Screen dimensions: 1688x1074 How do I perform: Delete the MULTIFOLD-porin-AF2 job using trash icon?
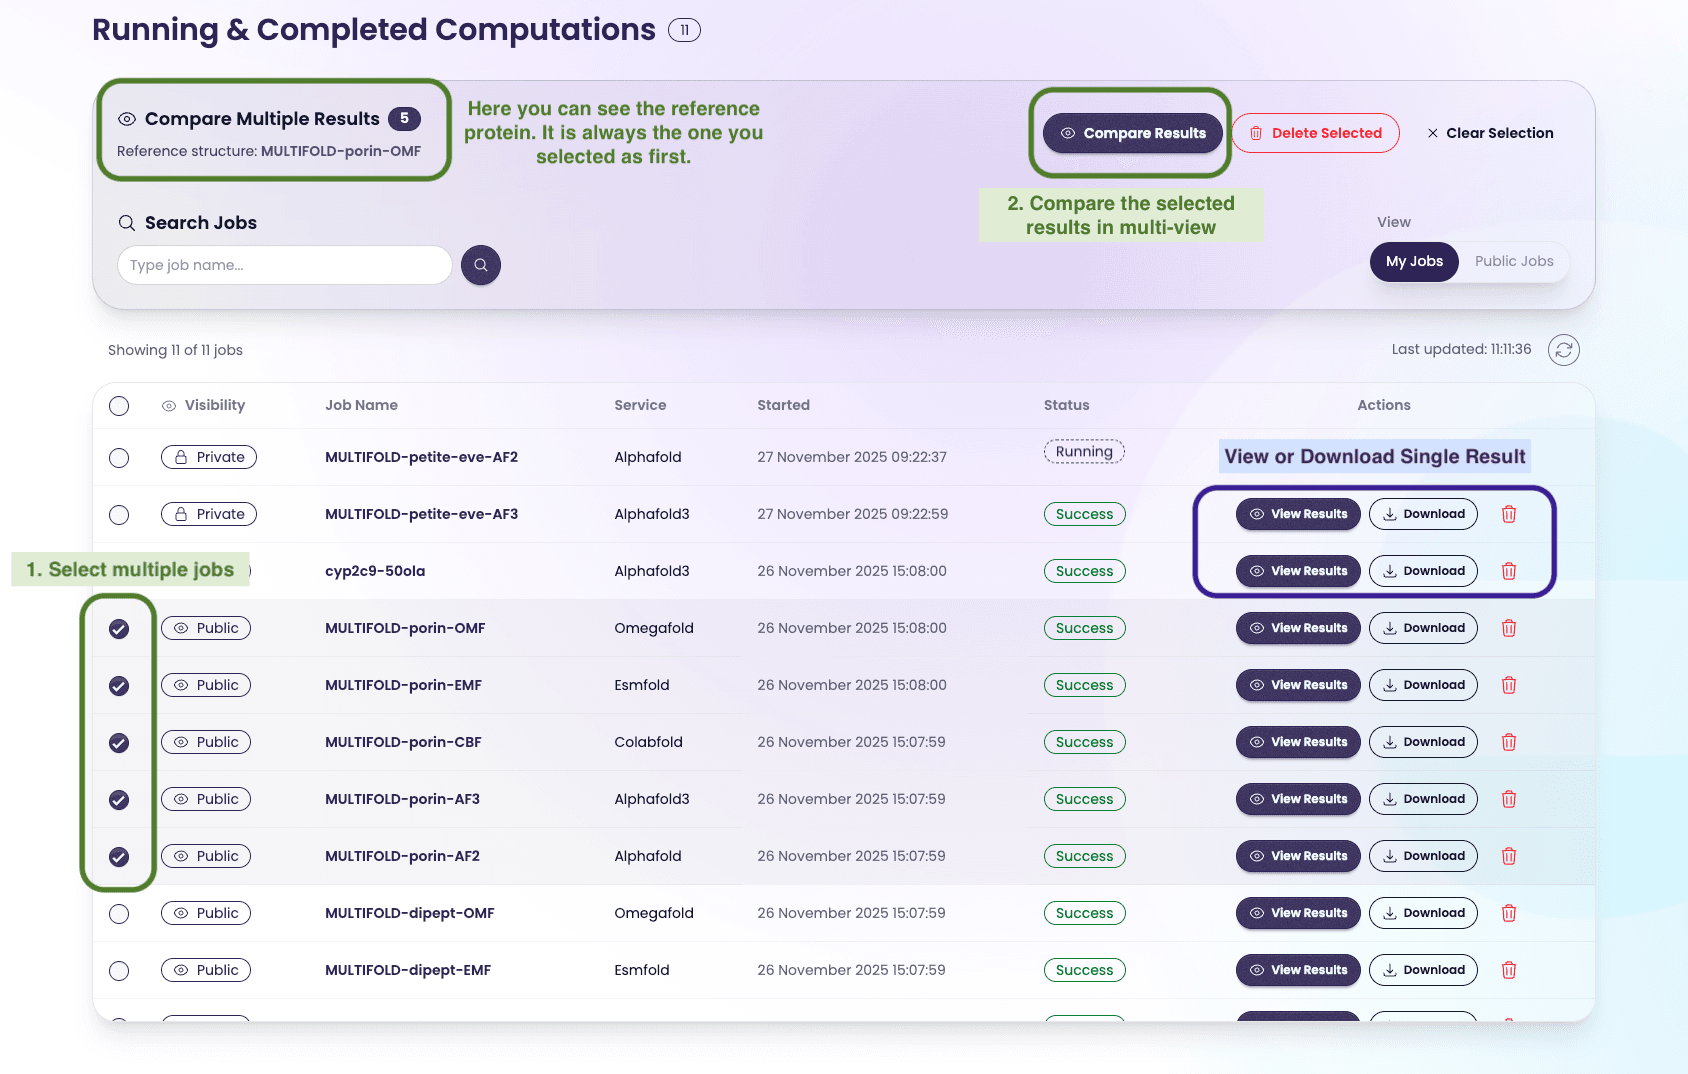pos(1509,856)
